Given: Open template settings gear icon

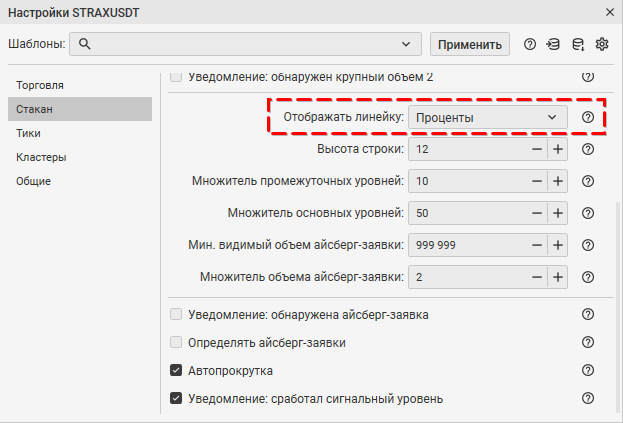Looking at the screenshot, I should [602, 44].
